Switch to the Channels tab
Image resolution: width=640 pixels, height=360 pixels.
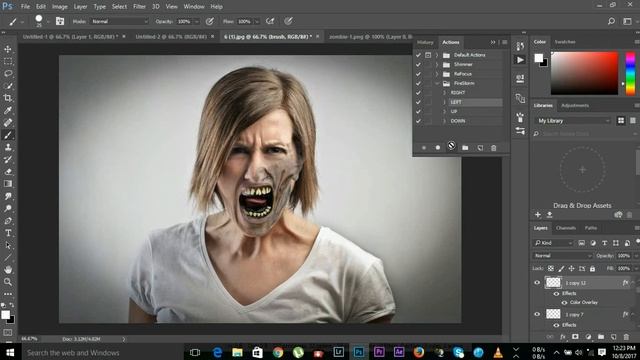coord(566,228)
